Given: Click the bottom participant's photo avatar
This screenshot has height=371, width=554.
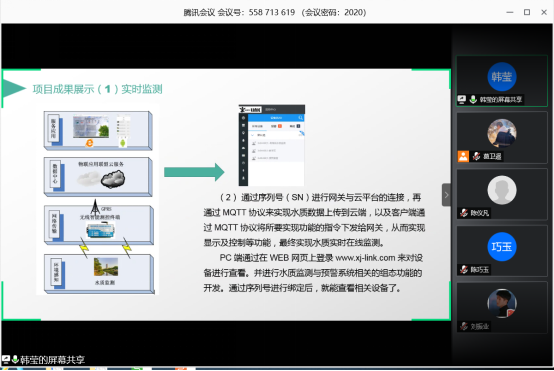Looking at the screenshot, I should [502, 303].
